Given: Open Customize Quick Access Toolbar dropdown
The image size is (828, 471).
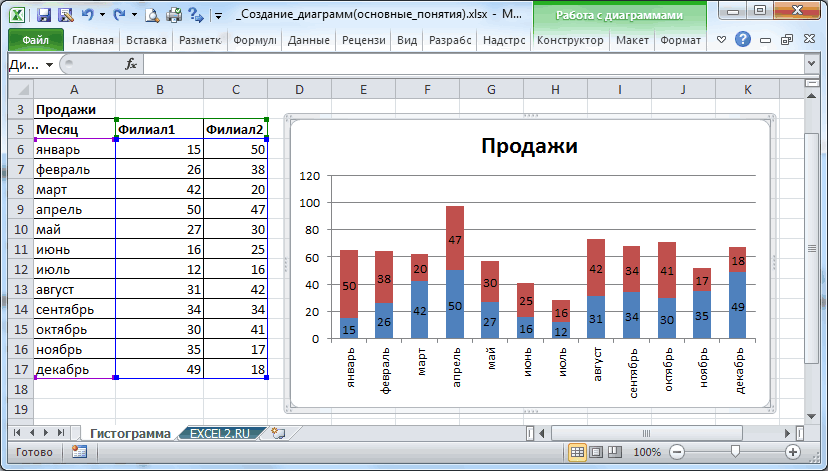Looking at the screenshot, I should point(217,16).
